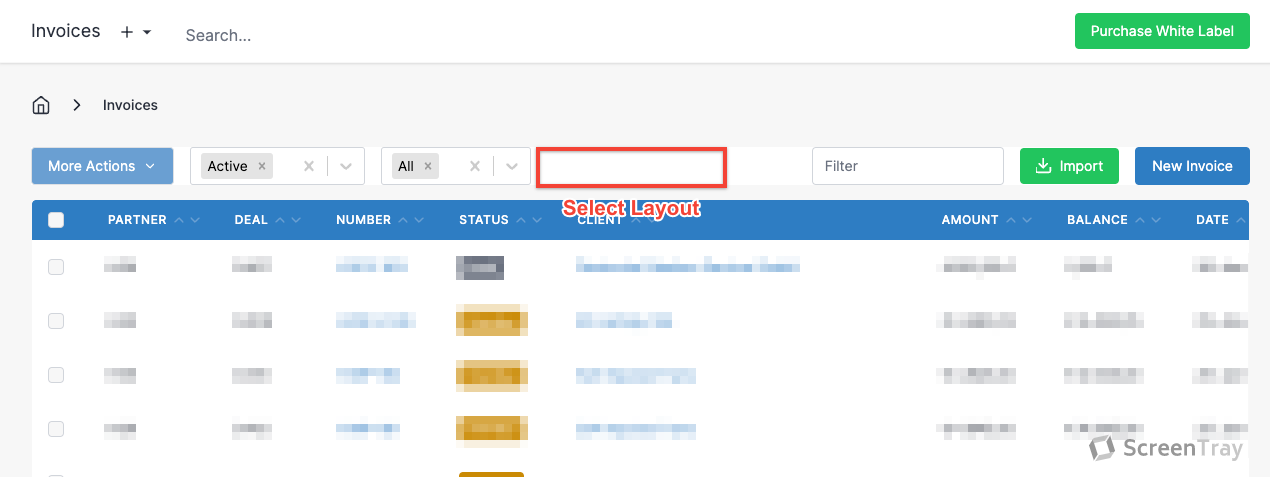Remove the All tag with its x
The height and width of the screenshot is (477, 1270).
coord(428,166)
